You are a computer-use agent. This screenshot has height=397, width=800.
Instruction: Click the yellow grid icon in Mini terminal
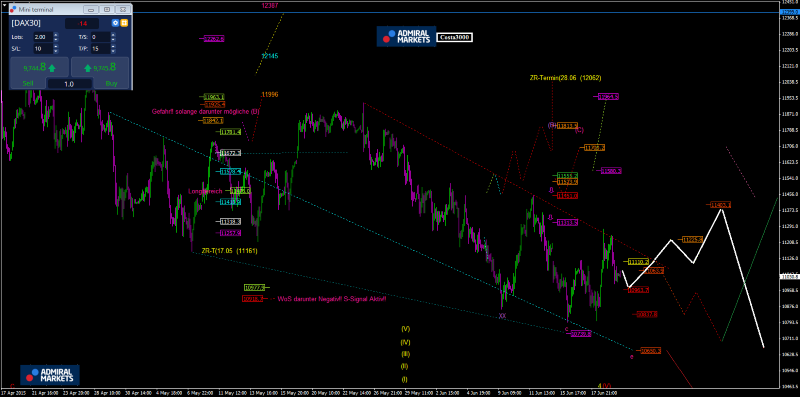tap(124, 23)
